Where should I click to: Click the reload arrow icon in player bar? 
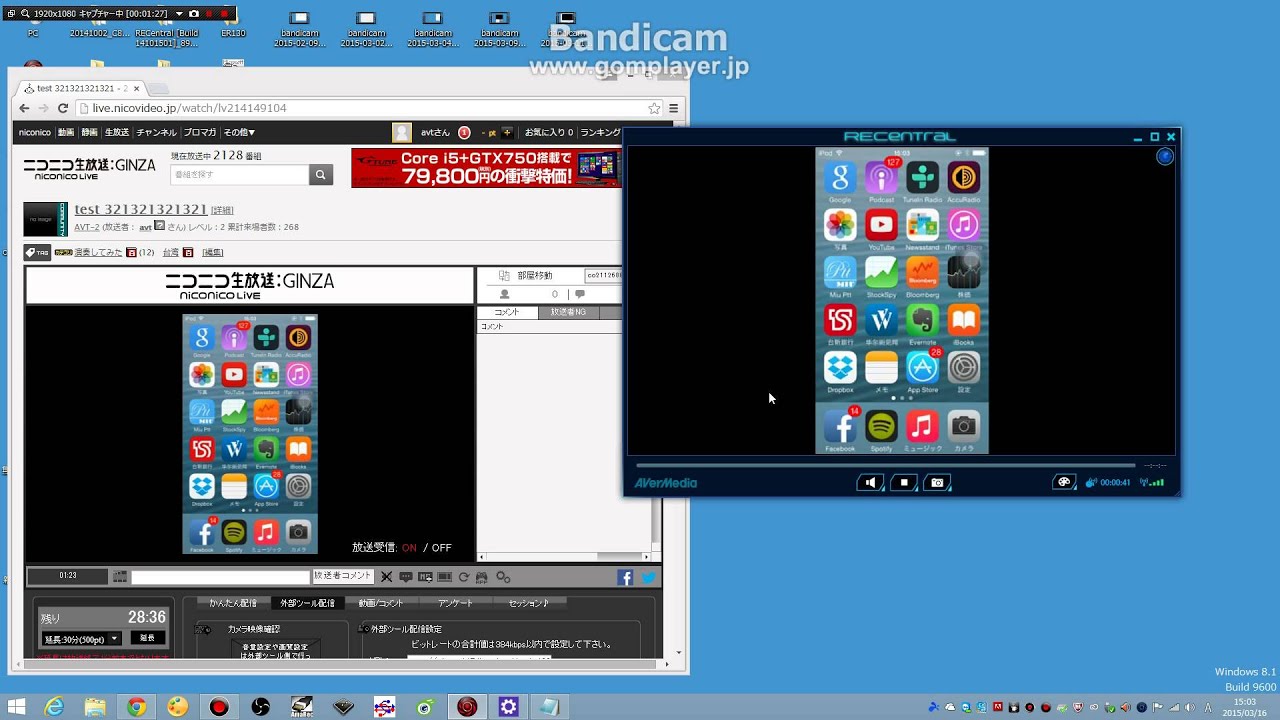(x=464, y=577)
